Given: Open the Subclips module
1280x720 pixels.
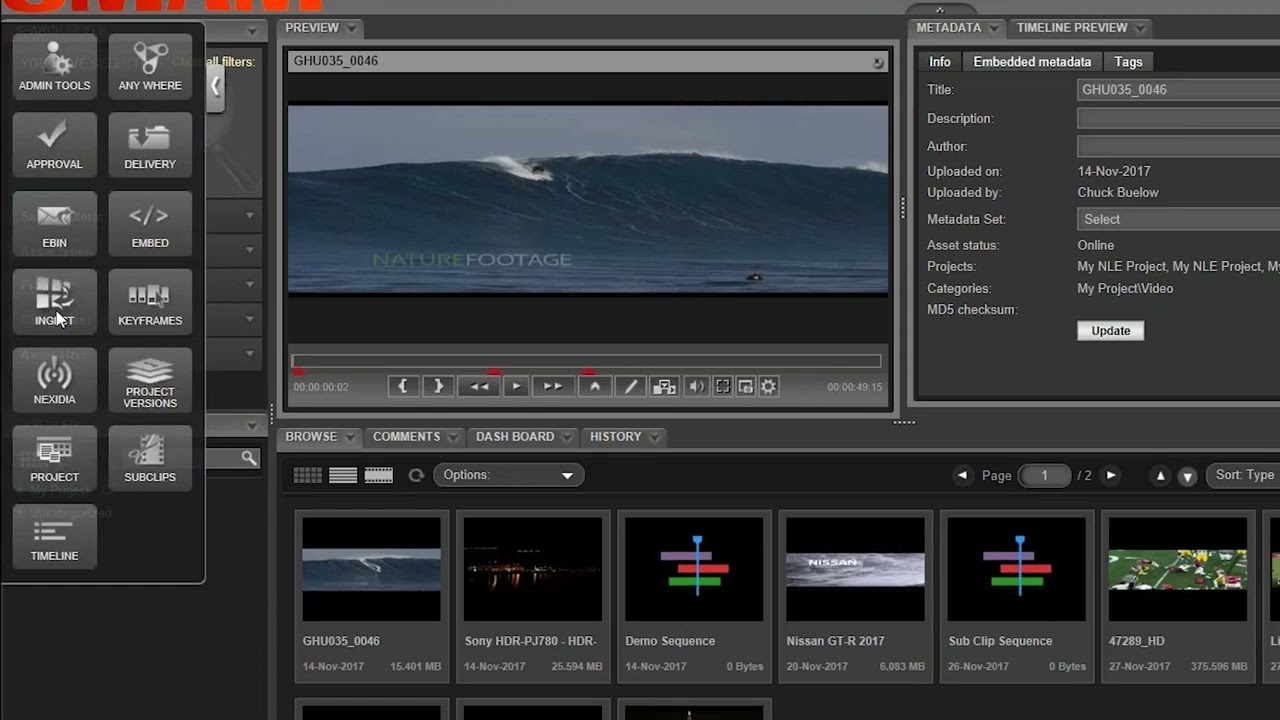Looking at the screenshot, I should coord(150,458).
